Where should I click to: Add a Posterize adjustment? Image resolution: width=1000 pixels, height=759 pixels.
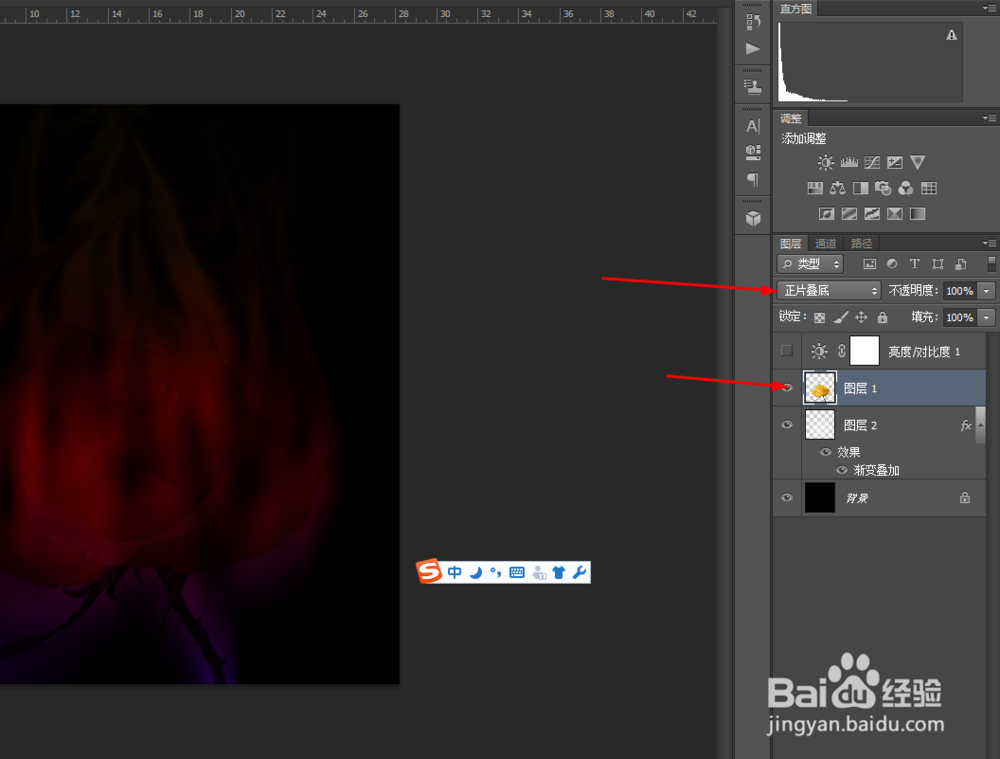[849, 214]
